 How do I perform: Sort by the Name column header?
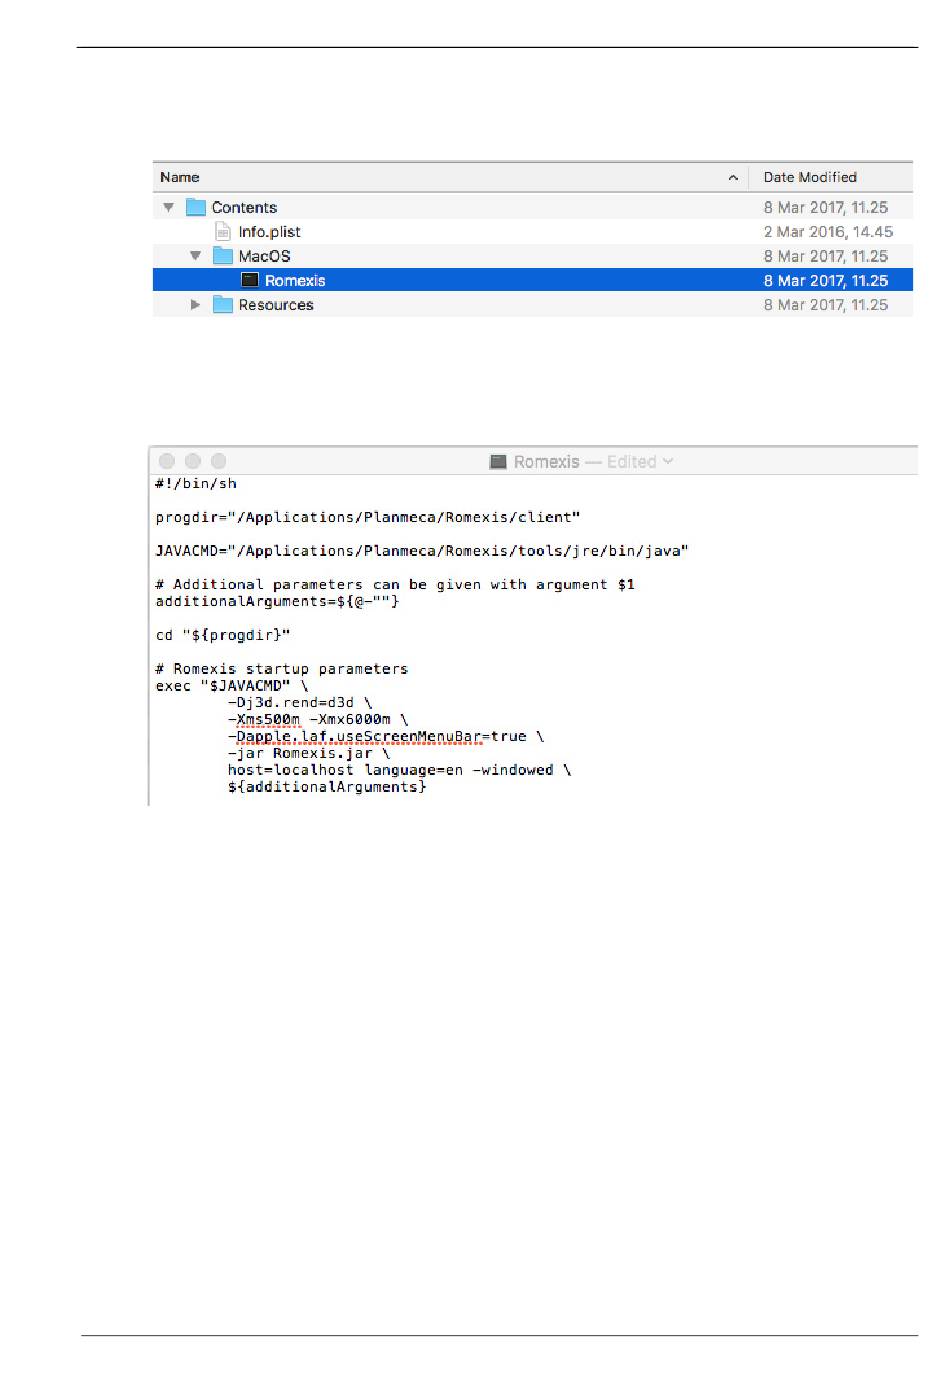coord(180,177)
